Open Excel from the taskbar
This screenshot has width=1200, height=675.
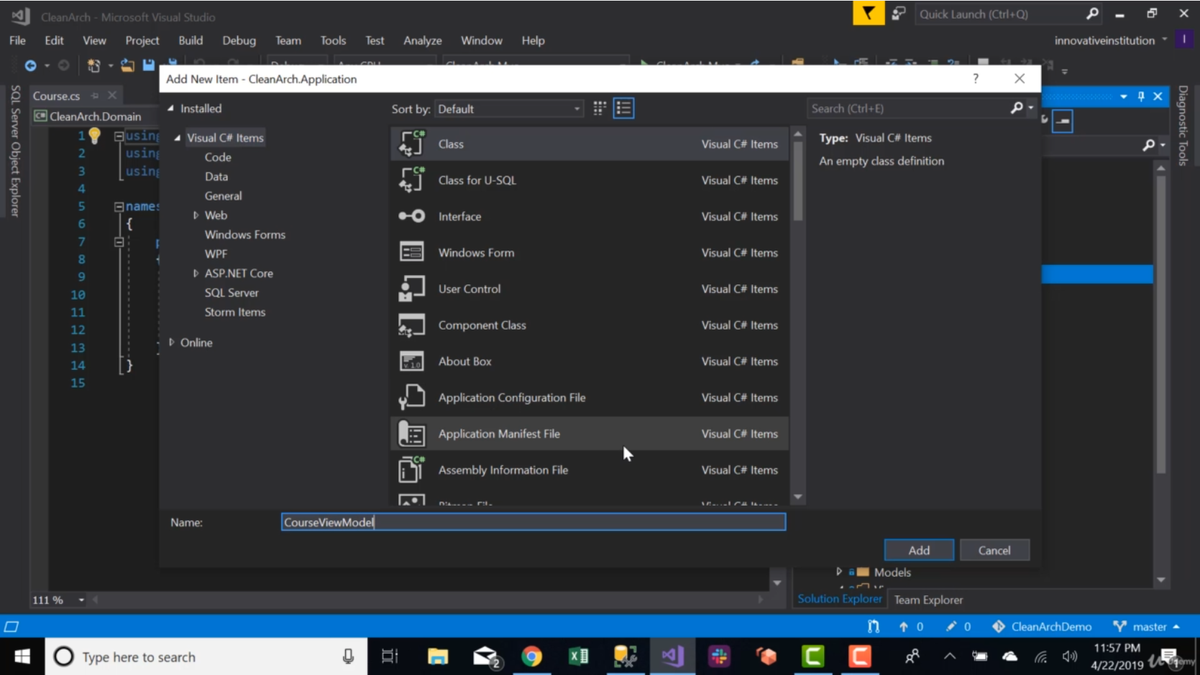pyautogui.click(x=578, y=657)
